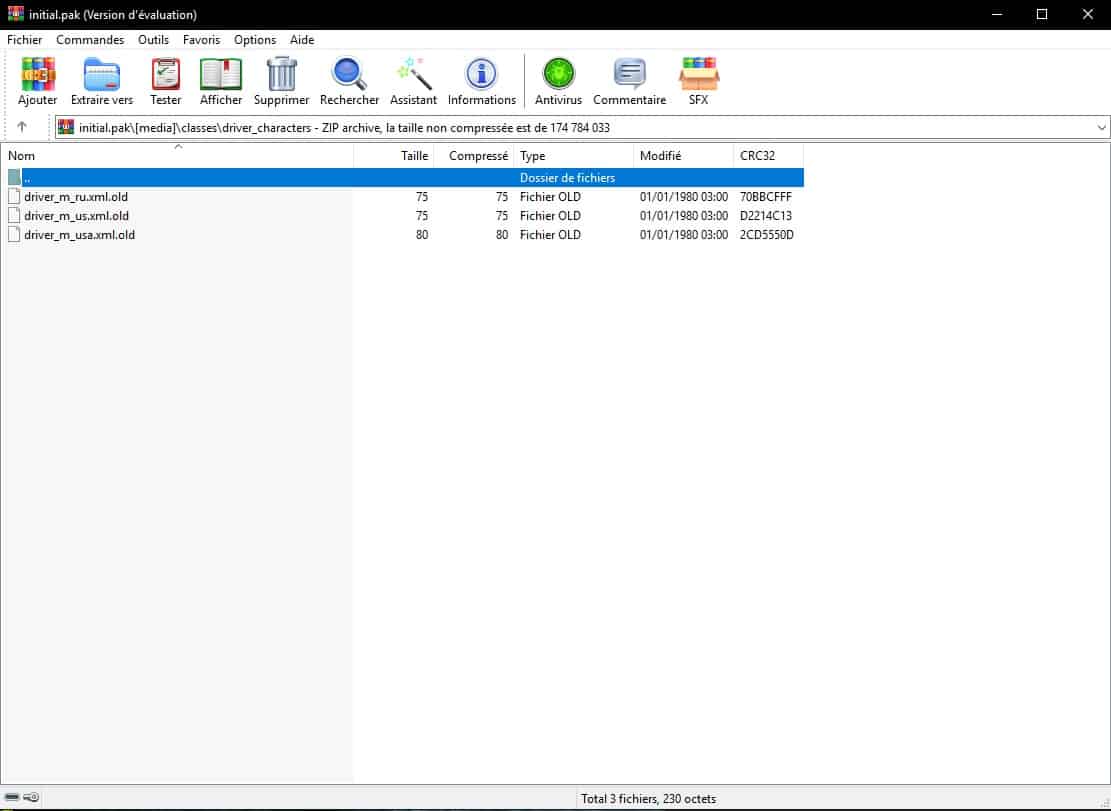Go up one folder level arrow
The width and height of the screenshot is (1111, 811).
(22, 127)
